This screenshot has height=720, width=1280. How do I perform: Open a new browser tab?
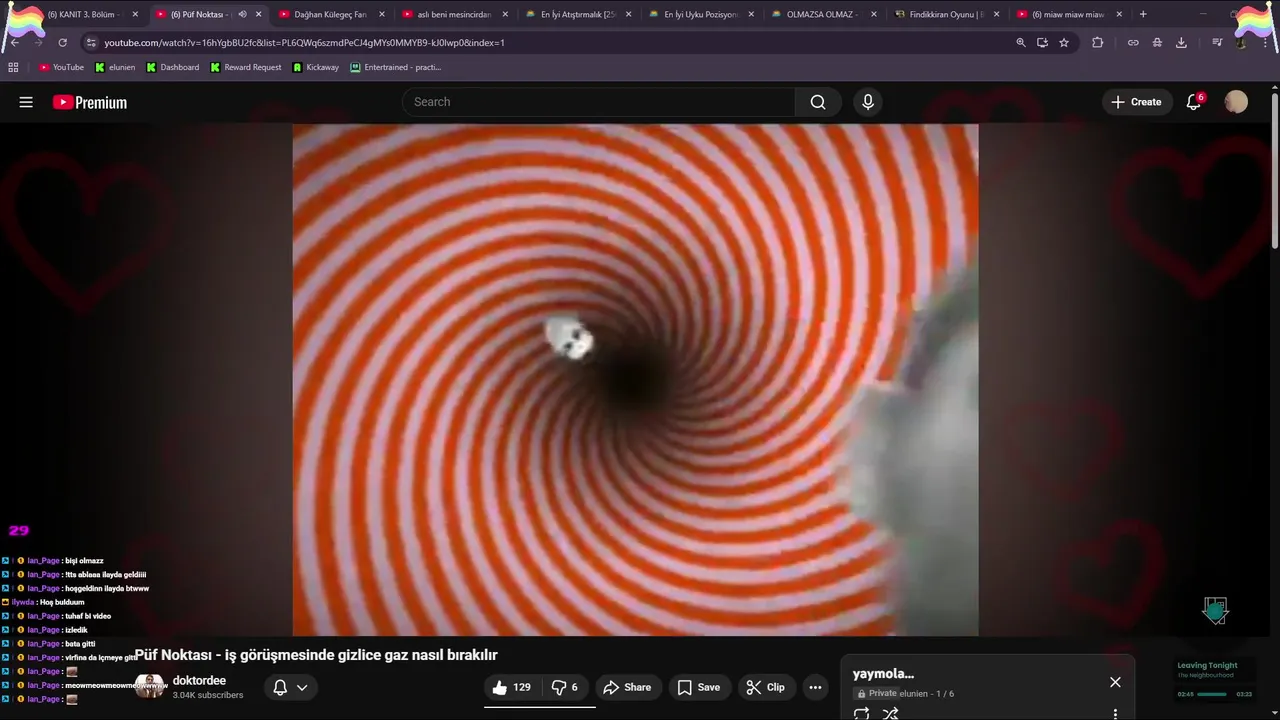(1143, 14)
